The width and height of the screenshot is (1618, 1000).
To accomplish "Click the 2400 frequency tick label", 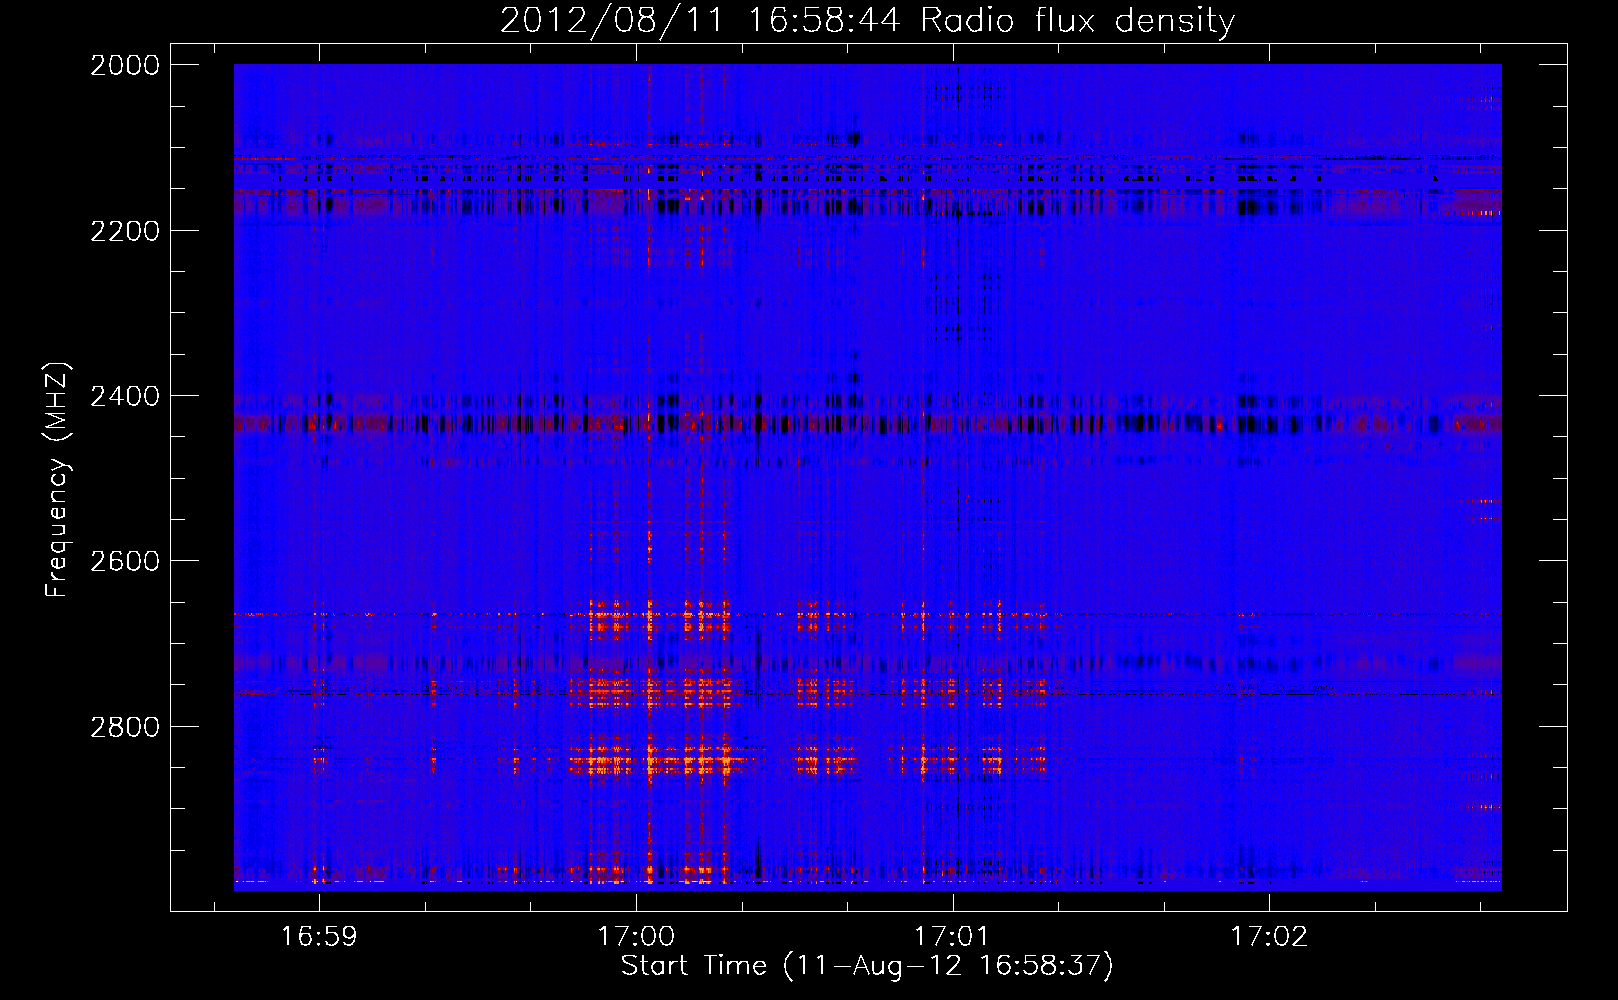I will point(125,396).
